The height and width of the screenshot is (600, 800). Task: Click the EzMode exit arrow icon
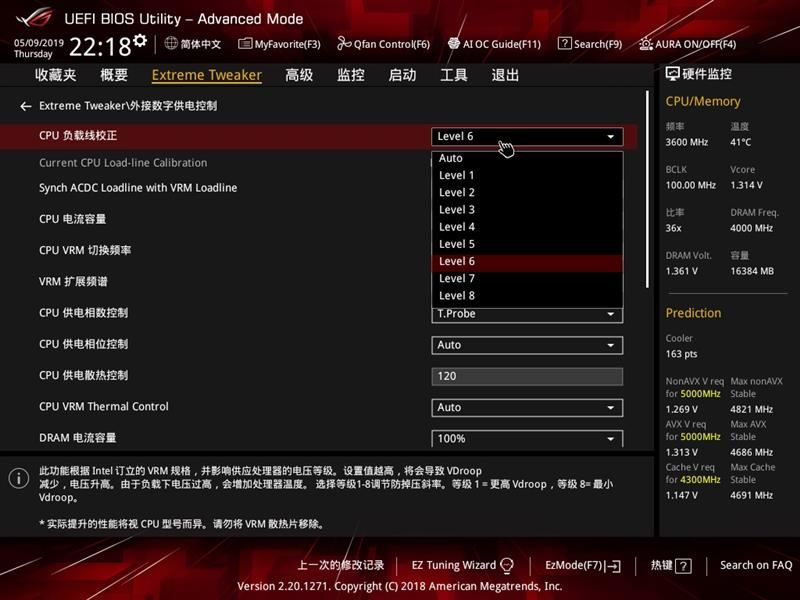coord(613,566)
